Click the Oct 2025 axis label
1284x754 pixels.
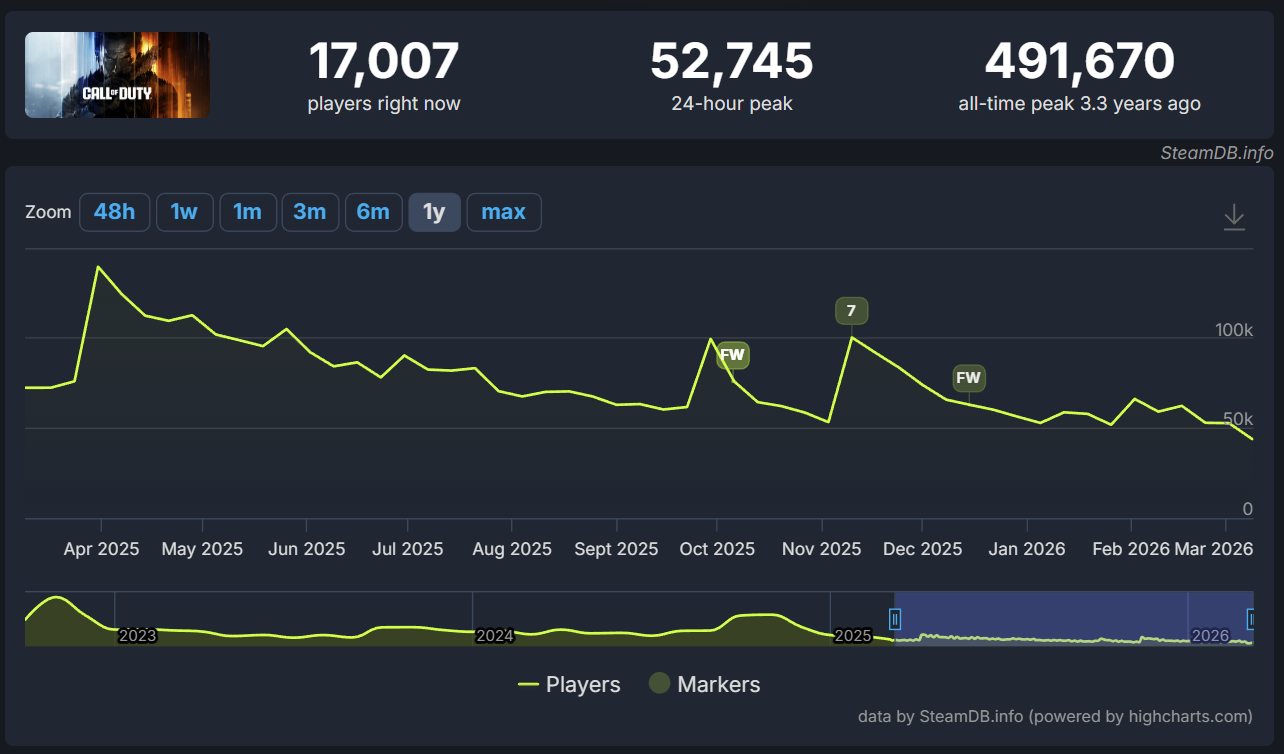pos(717,549)
